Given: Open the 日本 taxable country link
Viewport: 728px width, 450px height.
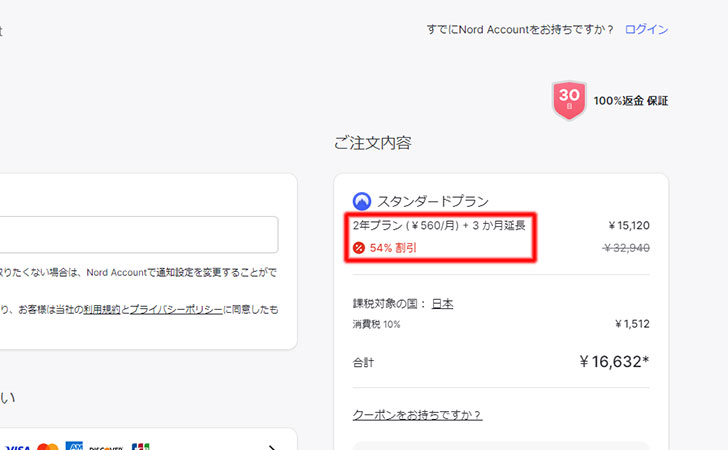Looking at the screenshot, I should 442,304.
